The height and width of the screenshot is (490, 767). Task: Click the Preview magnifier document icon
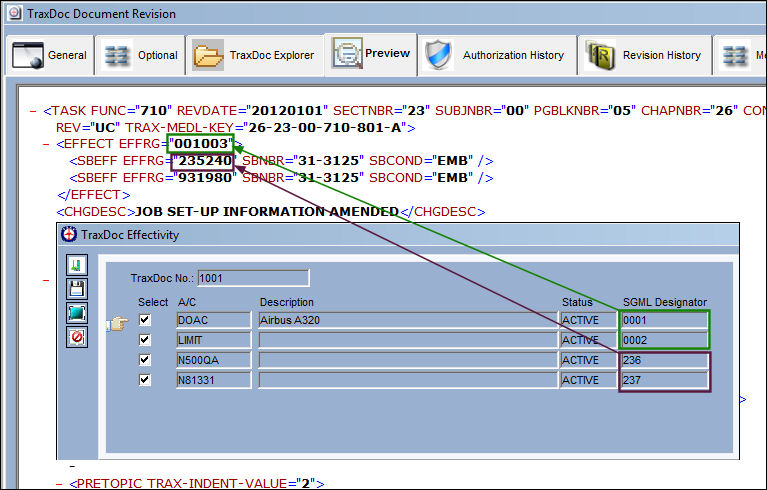coord(347,53)
